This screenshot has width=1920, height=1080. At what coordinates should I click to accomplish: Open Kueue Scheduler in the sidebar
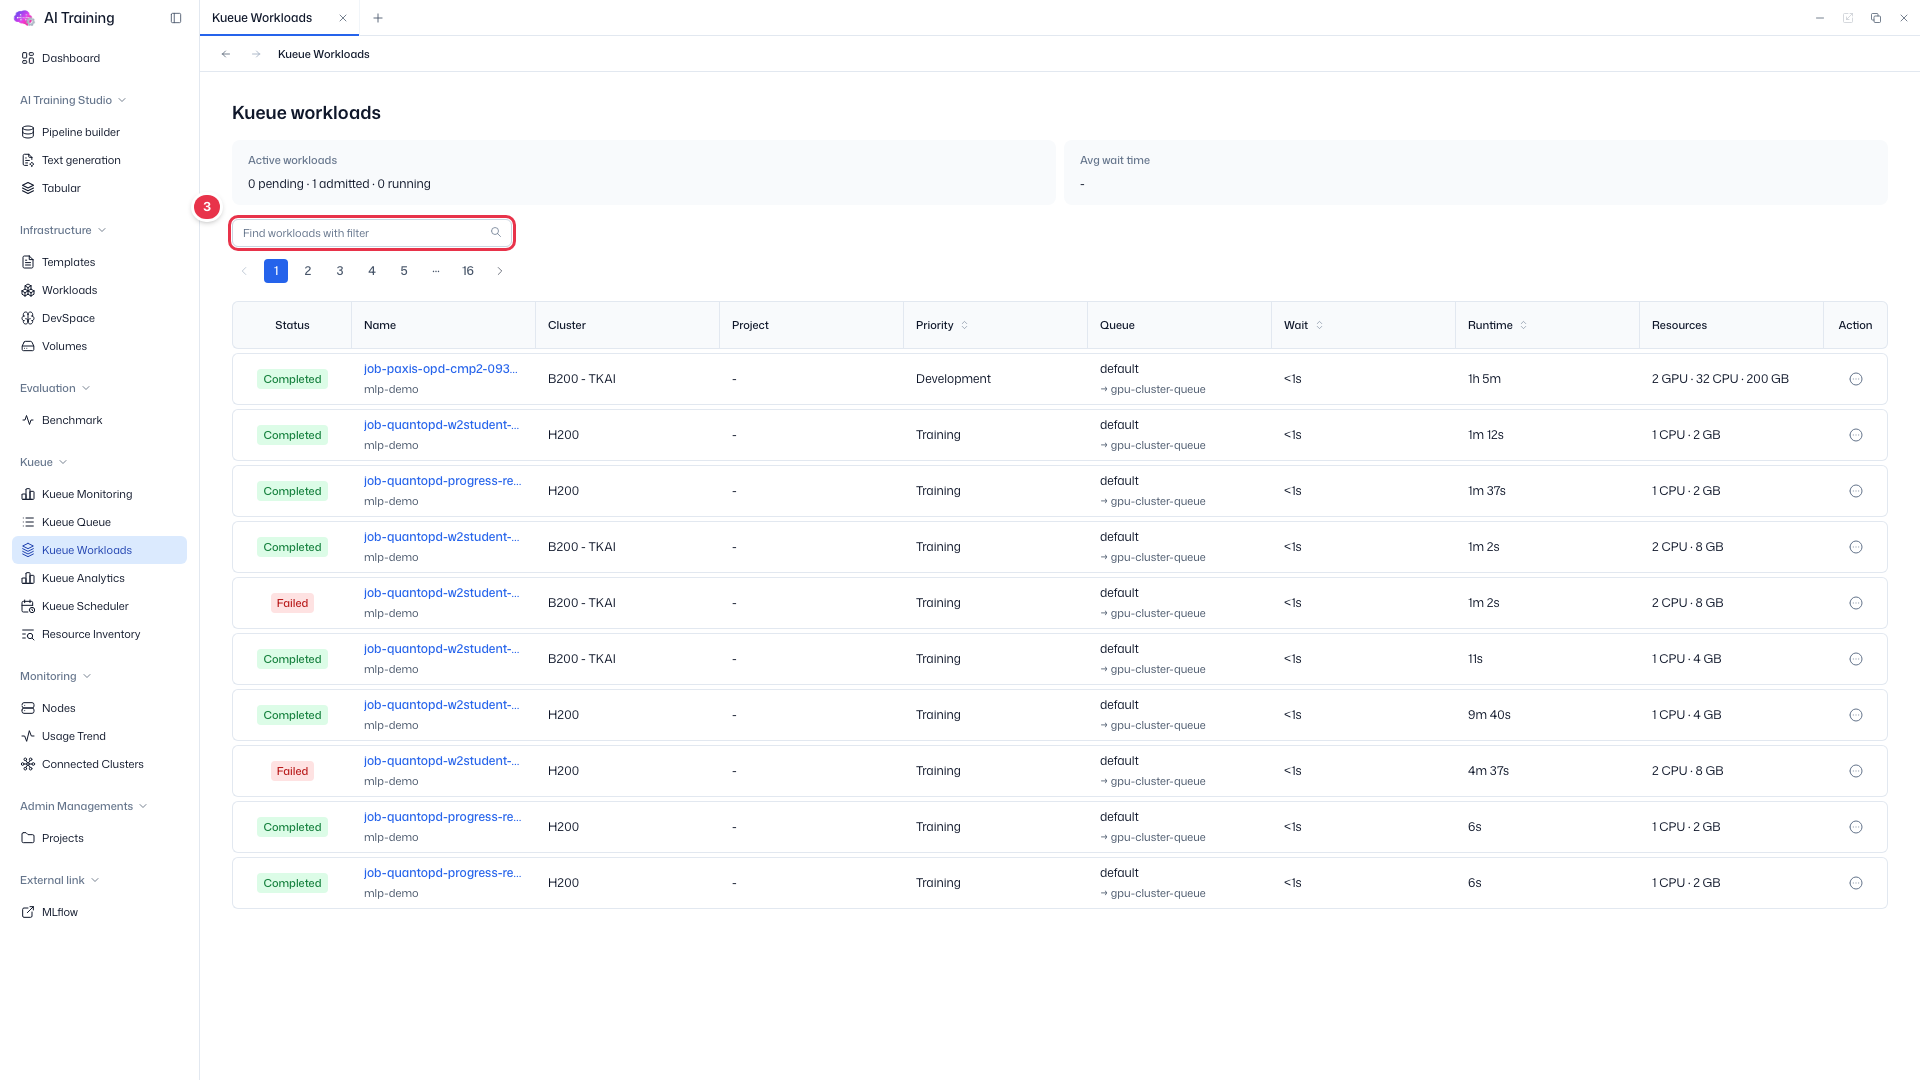[99, 606]
